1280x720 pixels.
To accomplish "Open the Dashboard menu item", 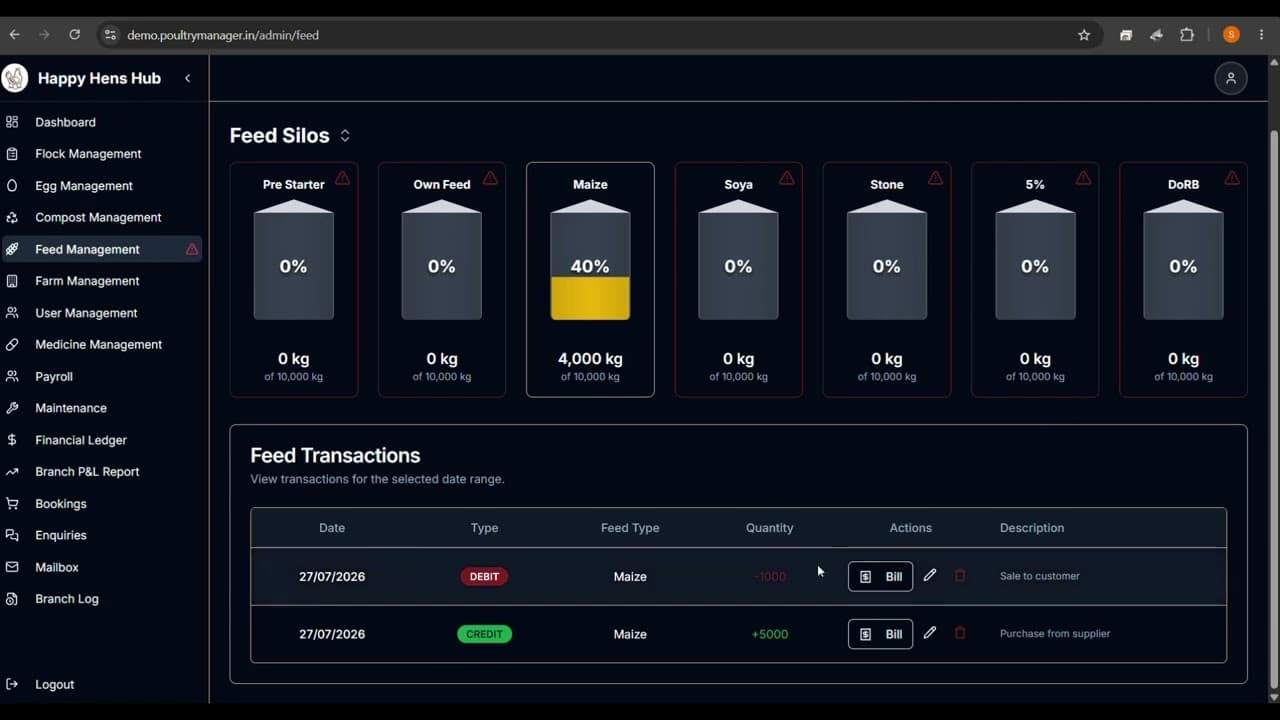I will [101, 122].
